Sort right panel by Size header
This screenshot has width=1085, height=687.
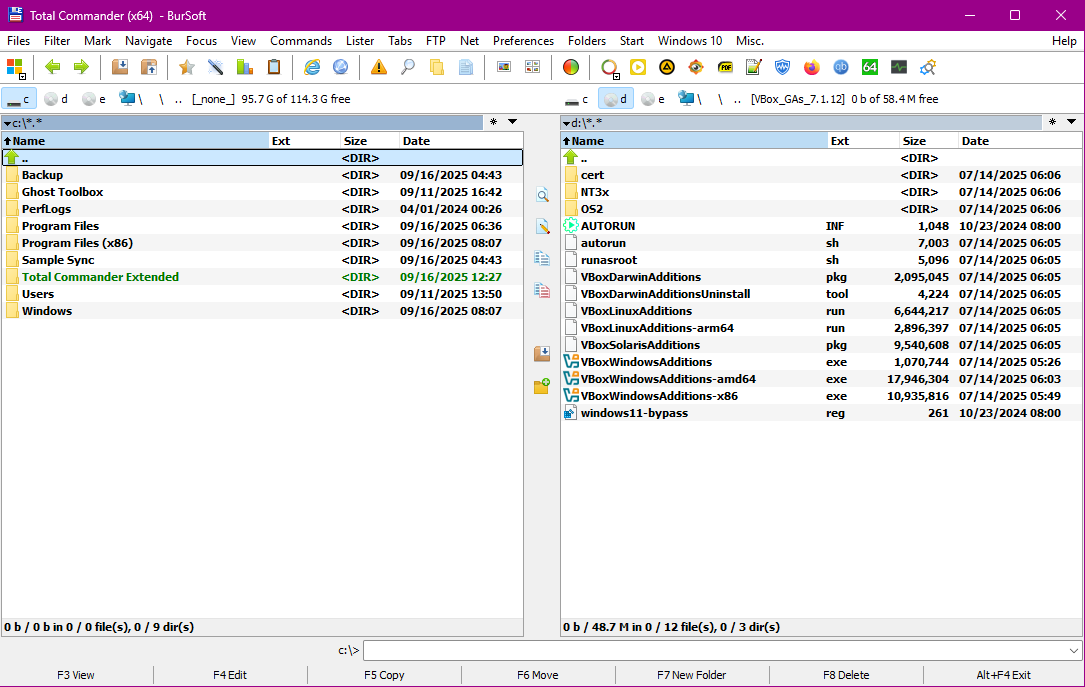click(929, 140)
